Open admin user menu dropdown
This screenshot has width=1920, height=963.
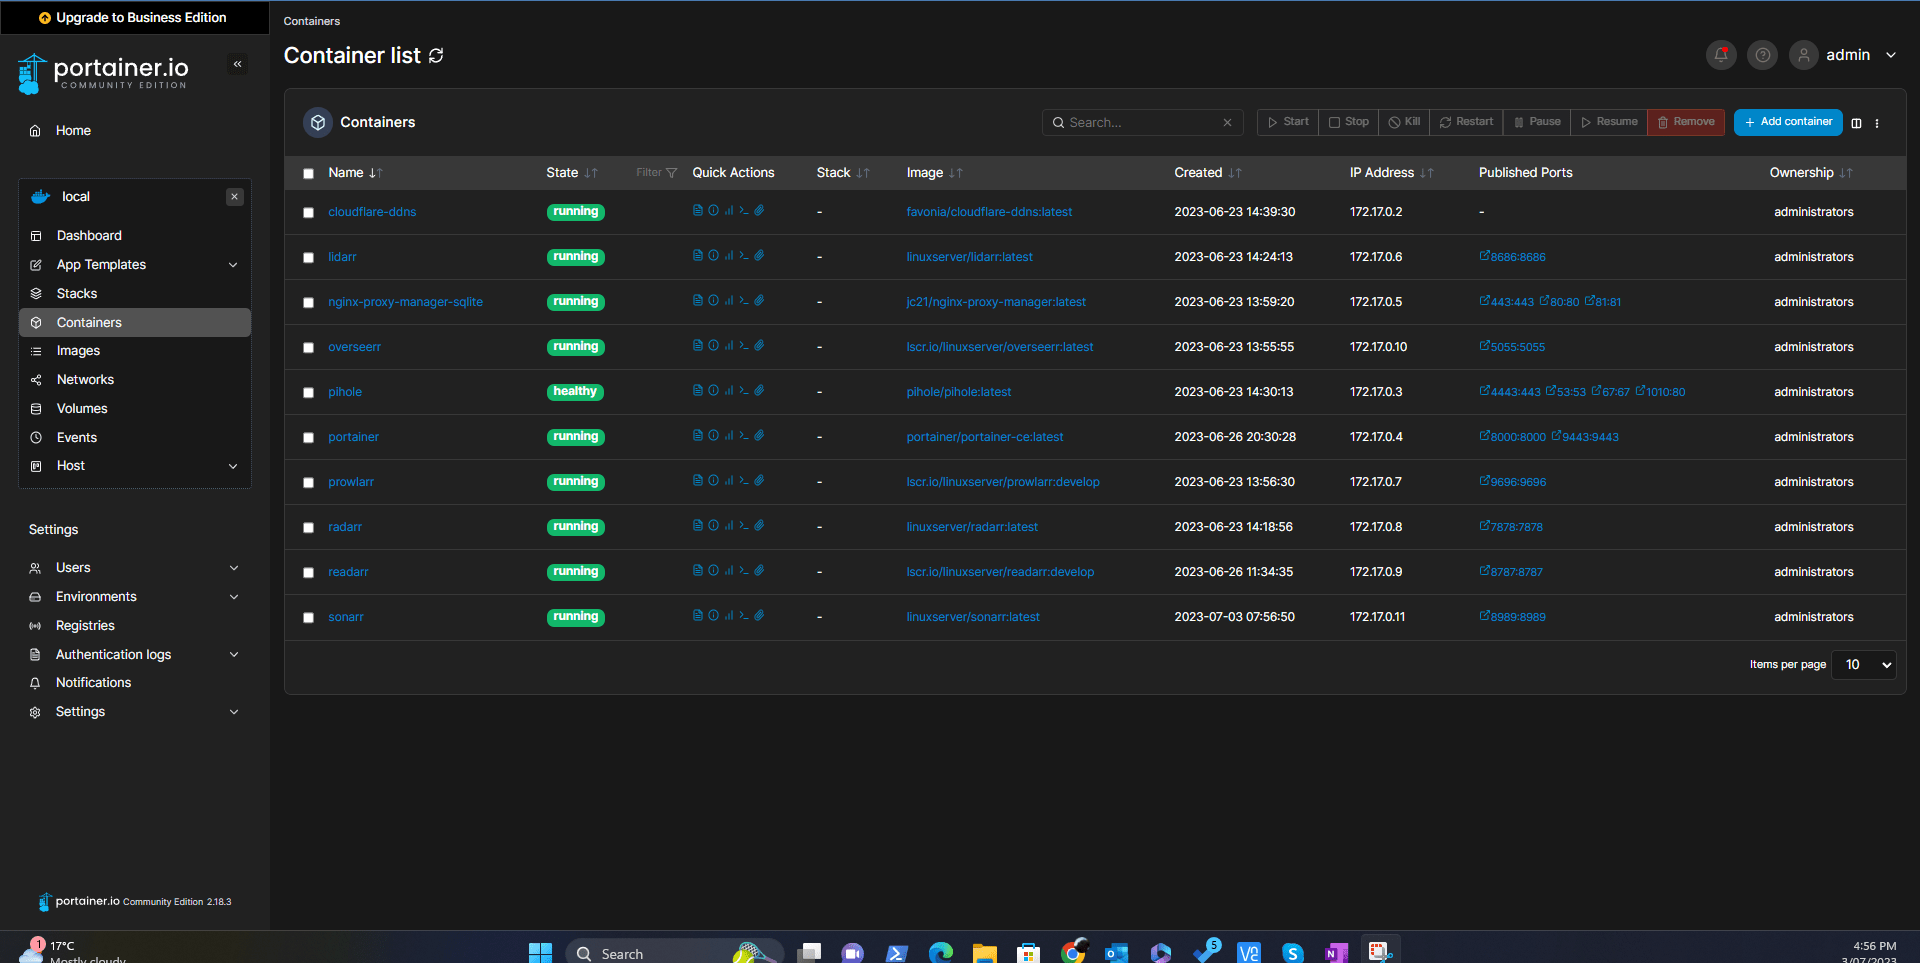tap(1845, 55)
